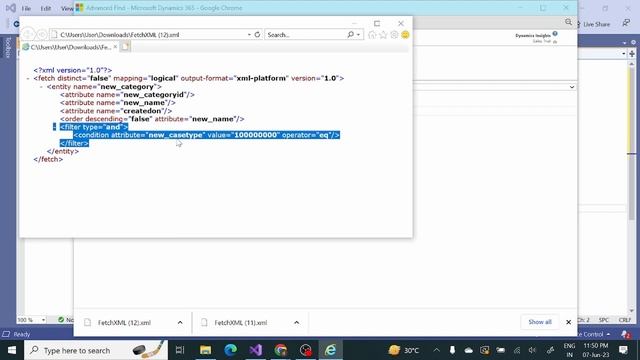Click the order descending false line

click(x=152, y=119)
